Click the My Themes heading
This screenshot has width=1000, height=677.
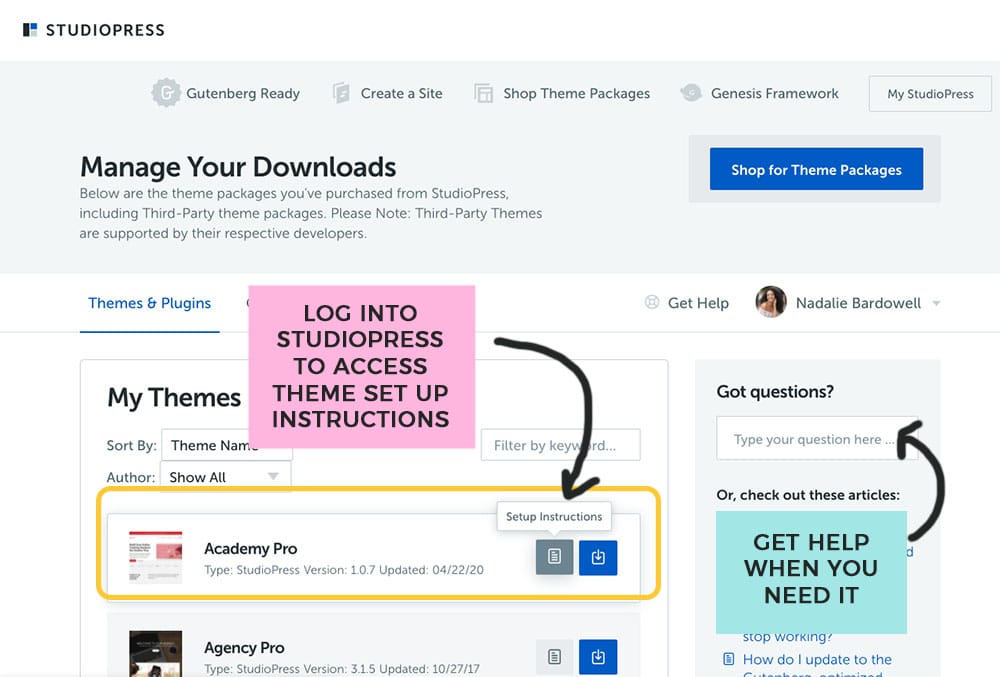tap(174, 397)
